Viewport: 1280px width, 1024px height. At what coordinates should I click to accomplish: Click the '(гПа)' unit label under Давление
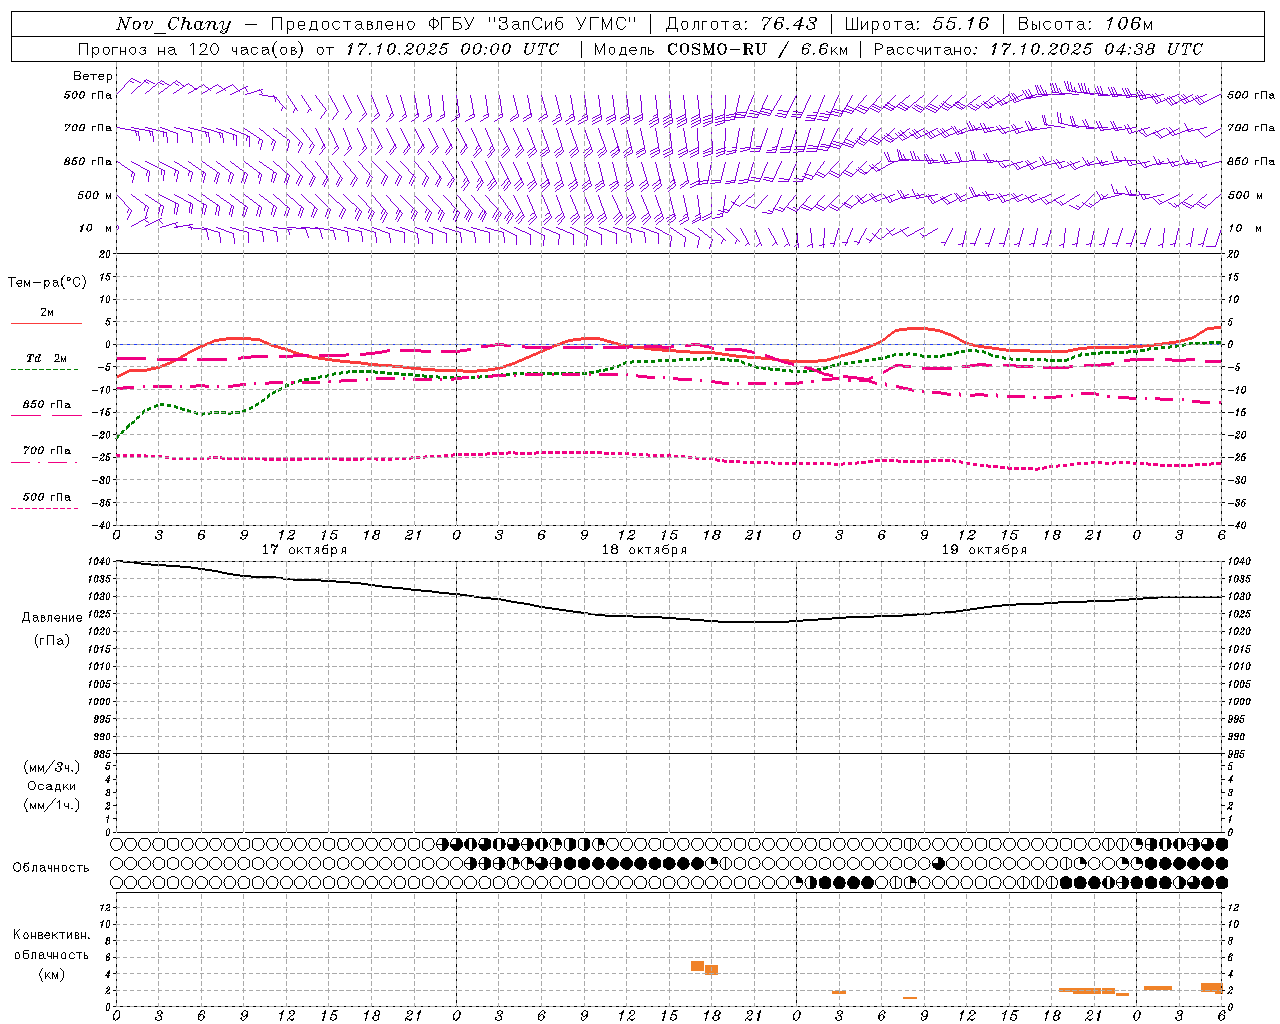[x=52, y=641]
